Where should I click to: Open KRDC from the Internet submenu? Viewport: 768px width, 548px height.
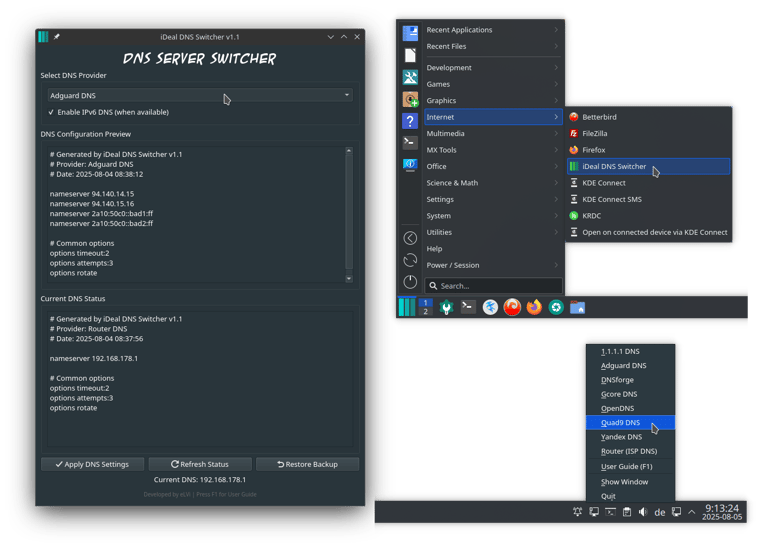(x=648, y=215)
